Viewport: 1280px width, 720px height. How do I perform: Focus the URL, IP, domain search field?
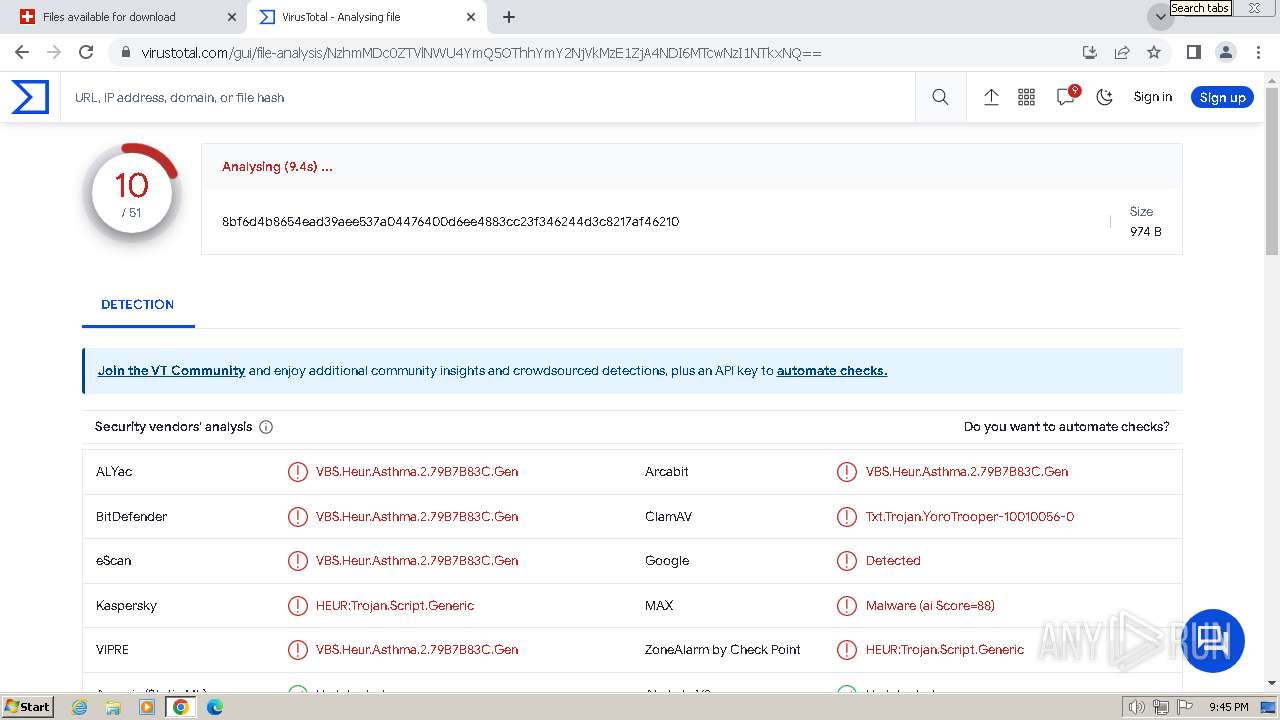click(490, 97)
